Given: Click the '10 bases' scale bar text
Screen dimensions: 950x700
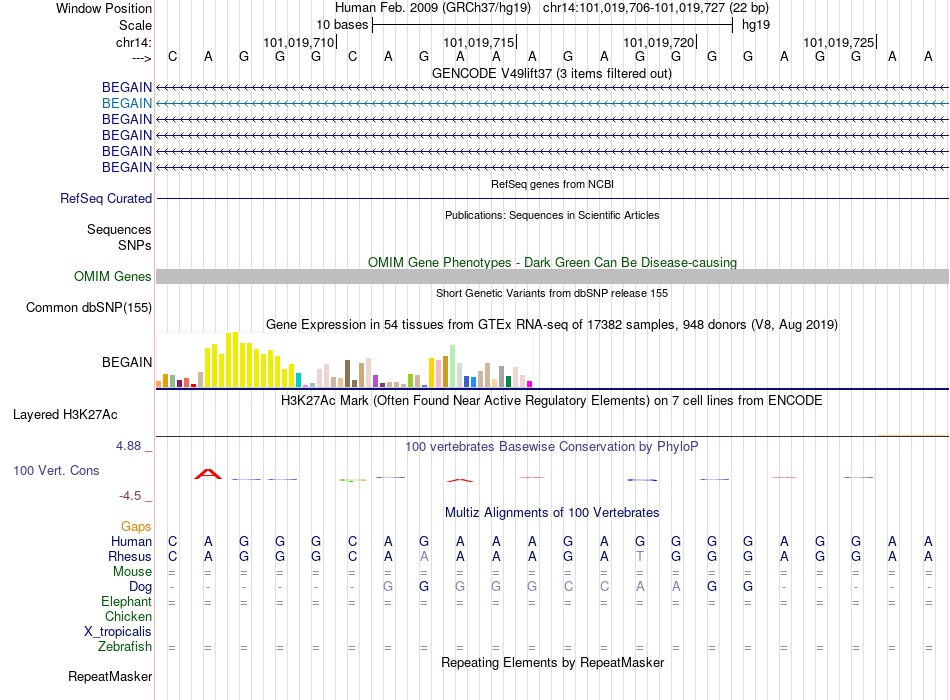Looking at the screenshot, I should pyautogui.click(x=342, y=25).
